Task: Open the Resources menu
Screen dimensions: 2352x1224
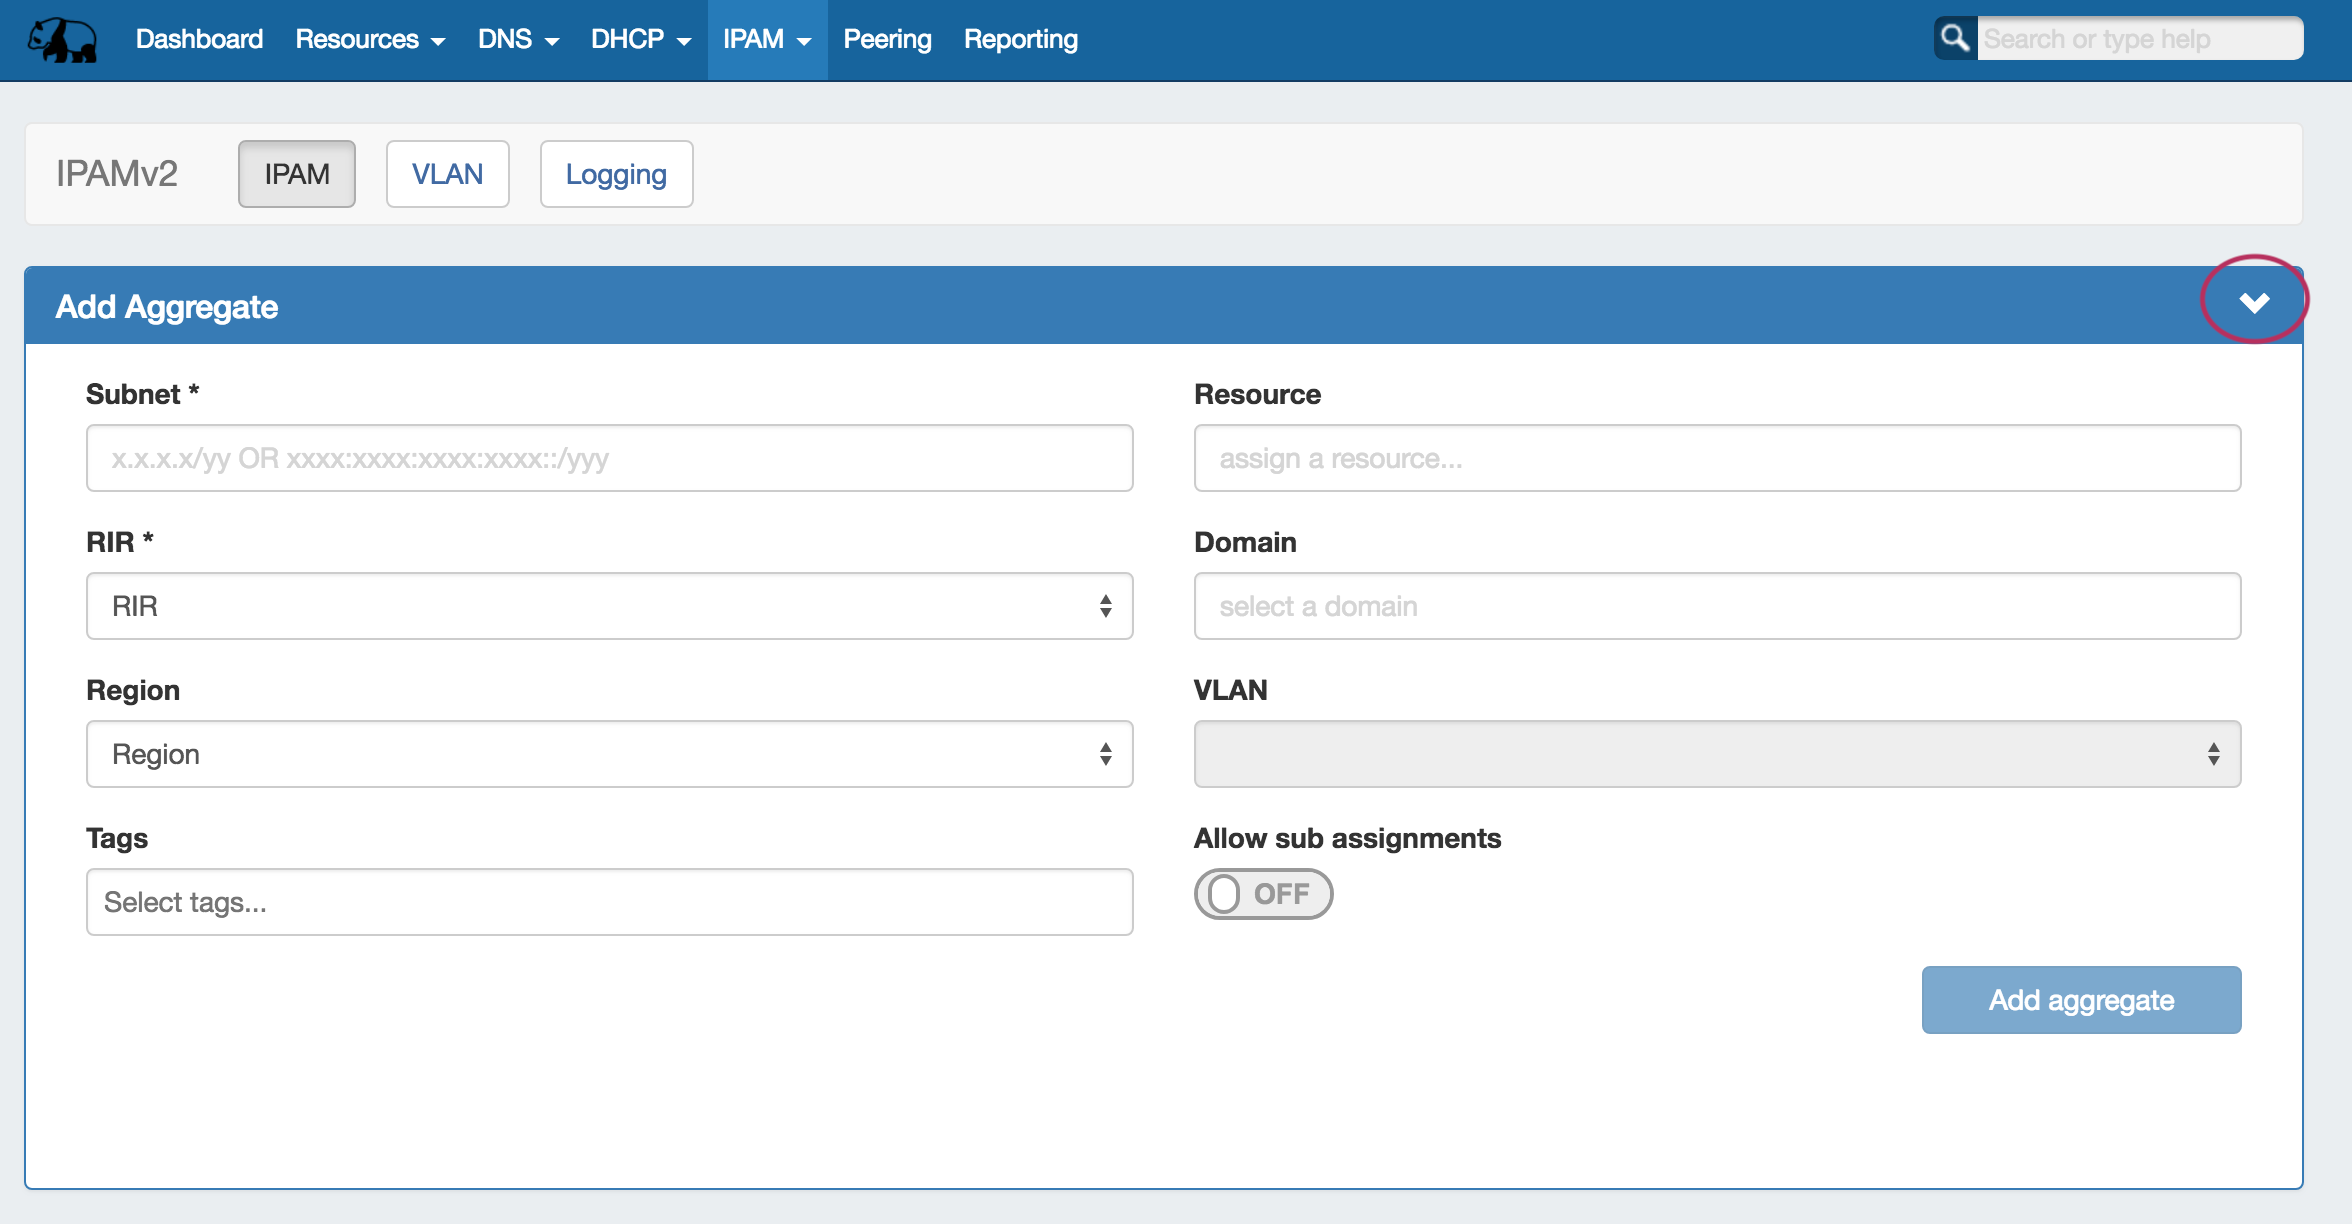Action: [370, 40]
